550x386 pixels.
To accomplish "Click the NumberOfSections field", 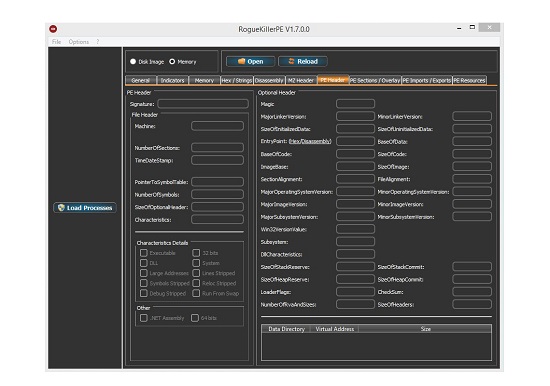I will click(x=217, y=147).
